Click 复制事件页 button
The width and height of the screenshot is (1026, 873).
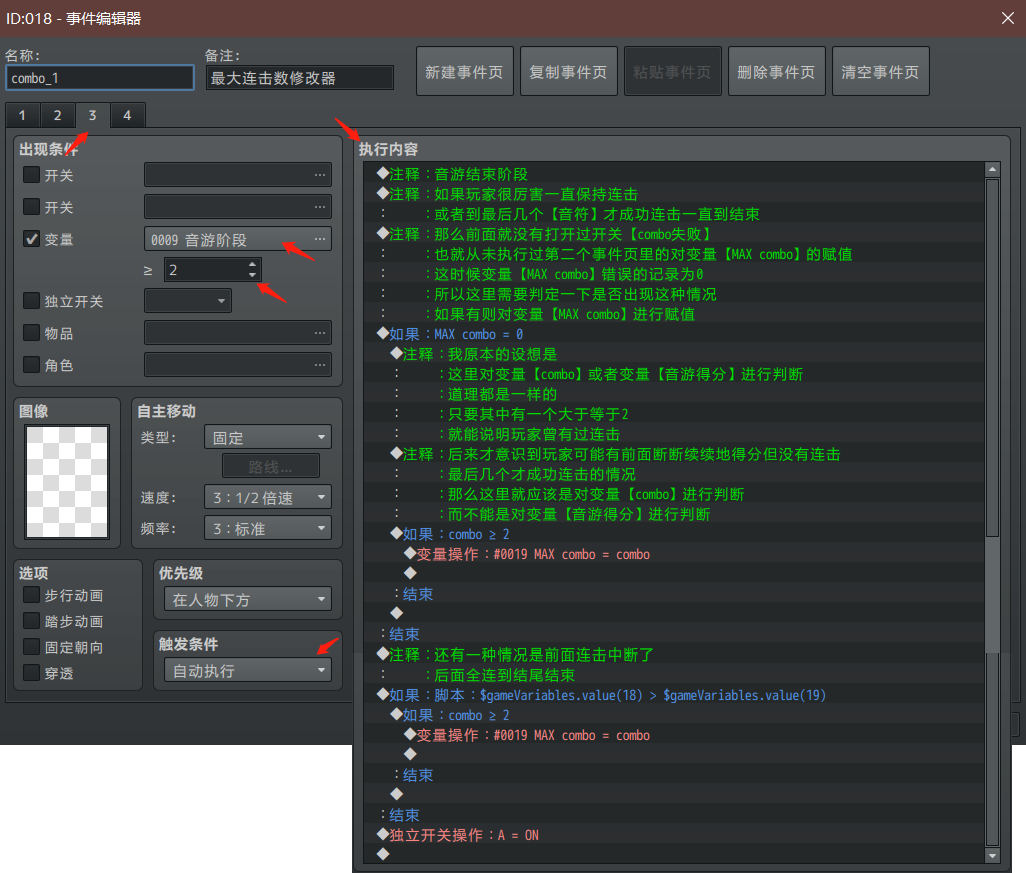pos(569,71)
